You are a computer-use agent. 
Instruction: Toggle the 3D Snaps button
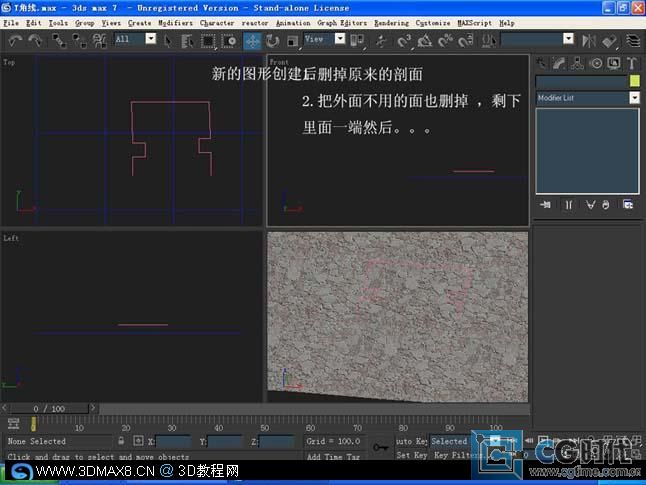point(405,41)
